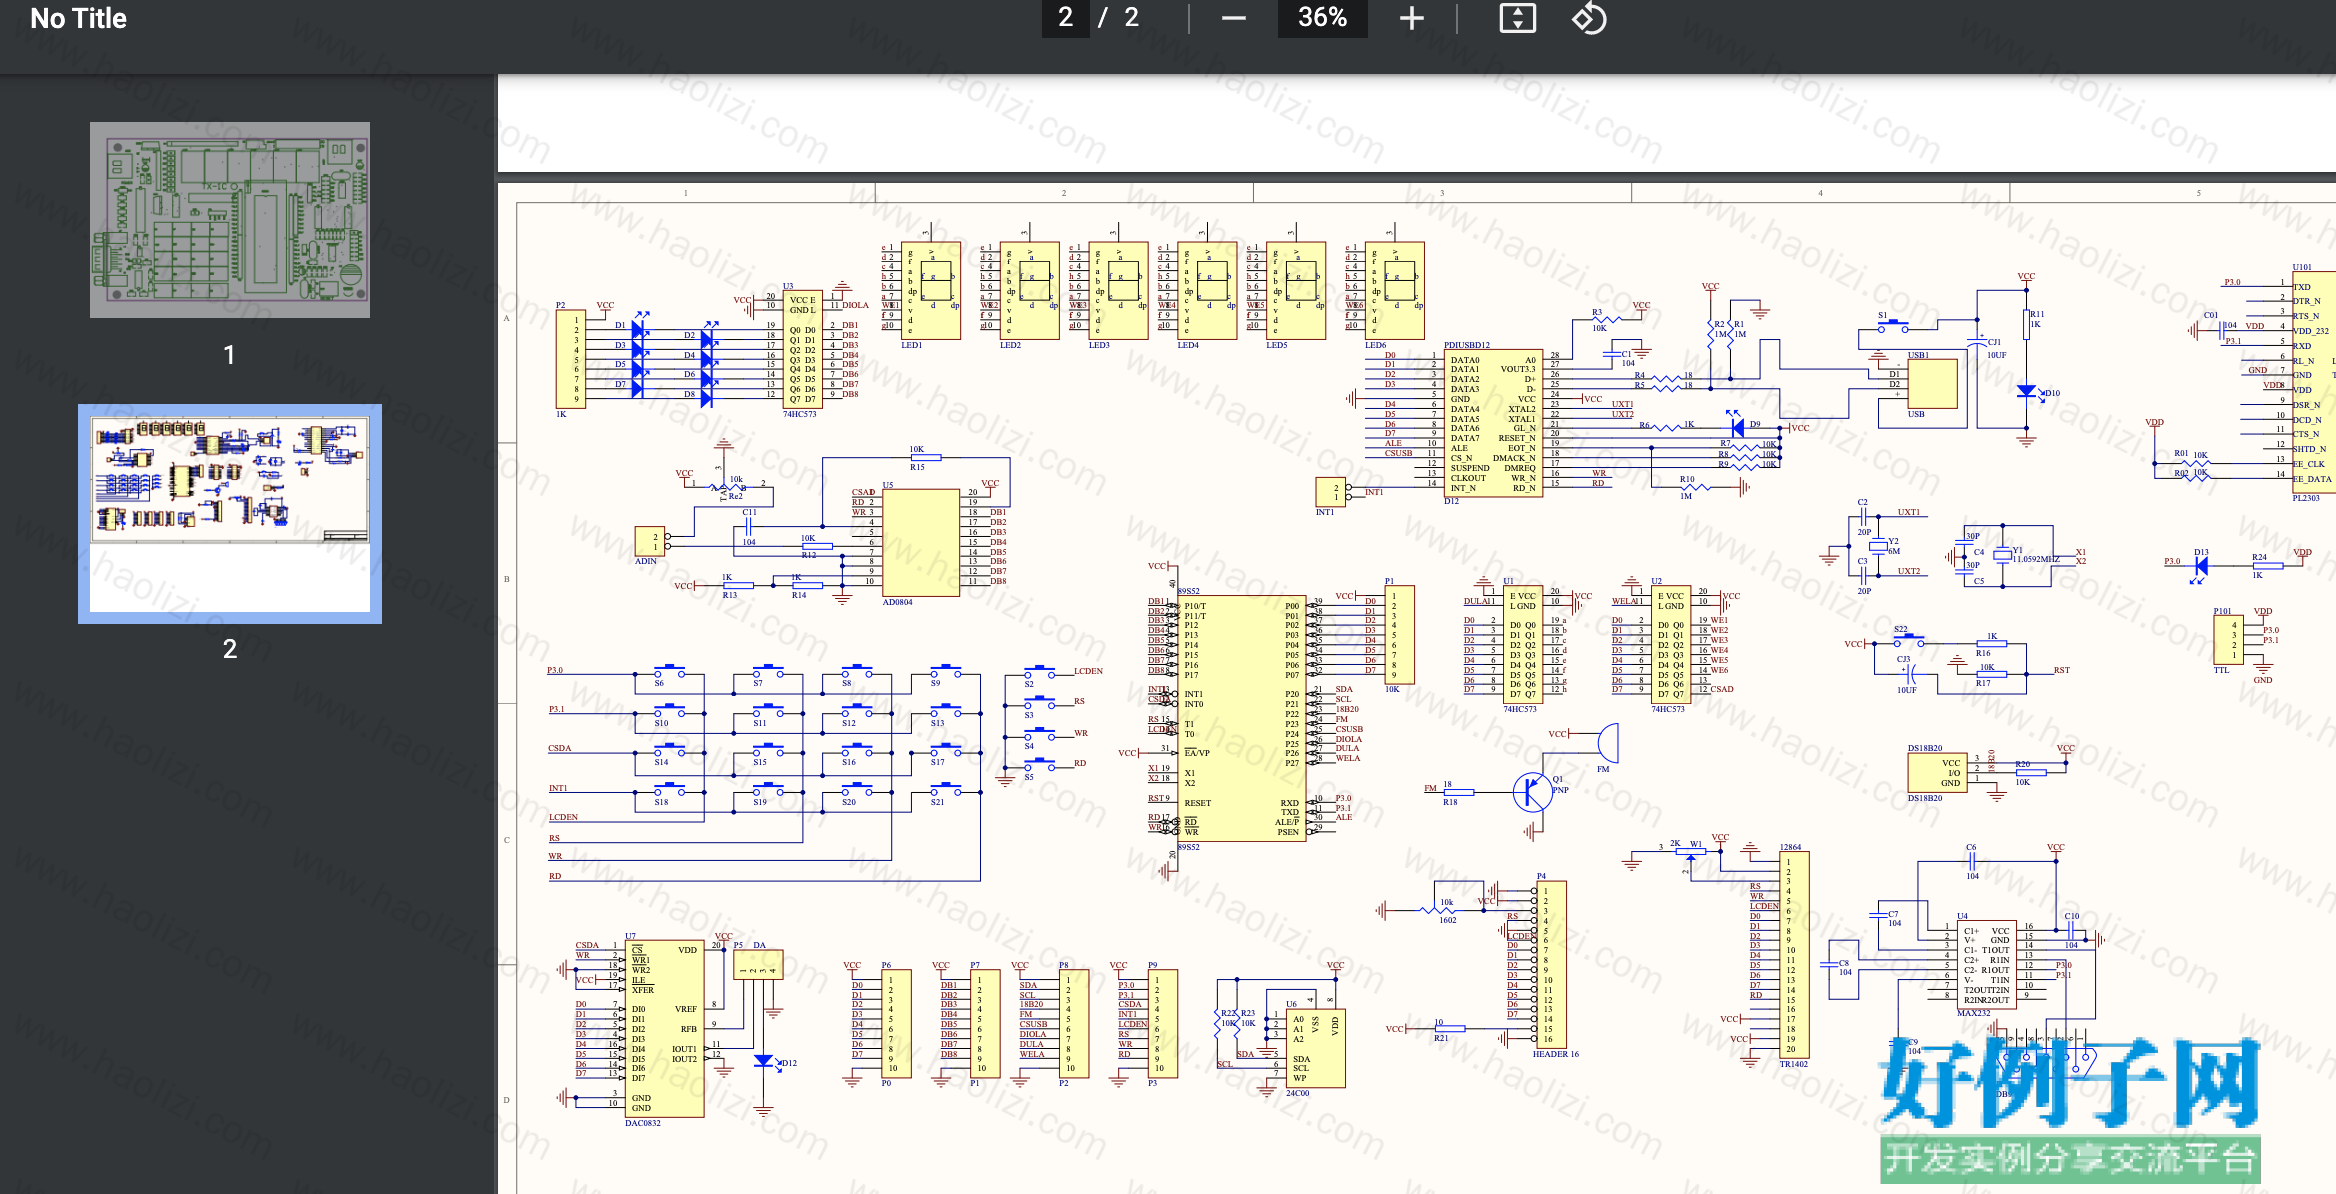2336x1194 pixels.
Task: Click the total page count indicator
Action: click(1131, 18)
